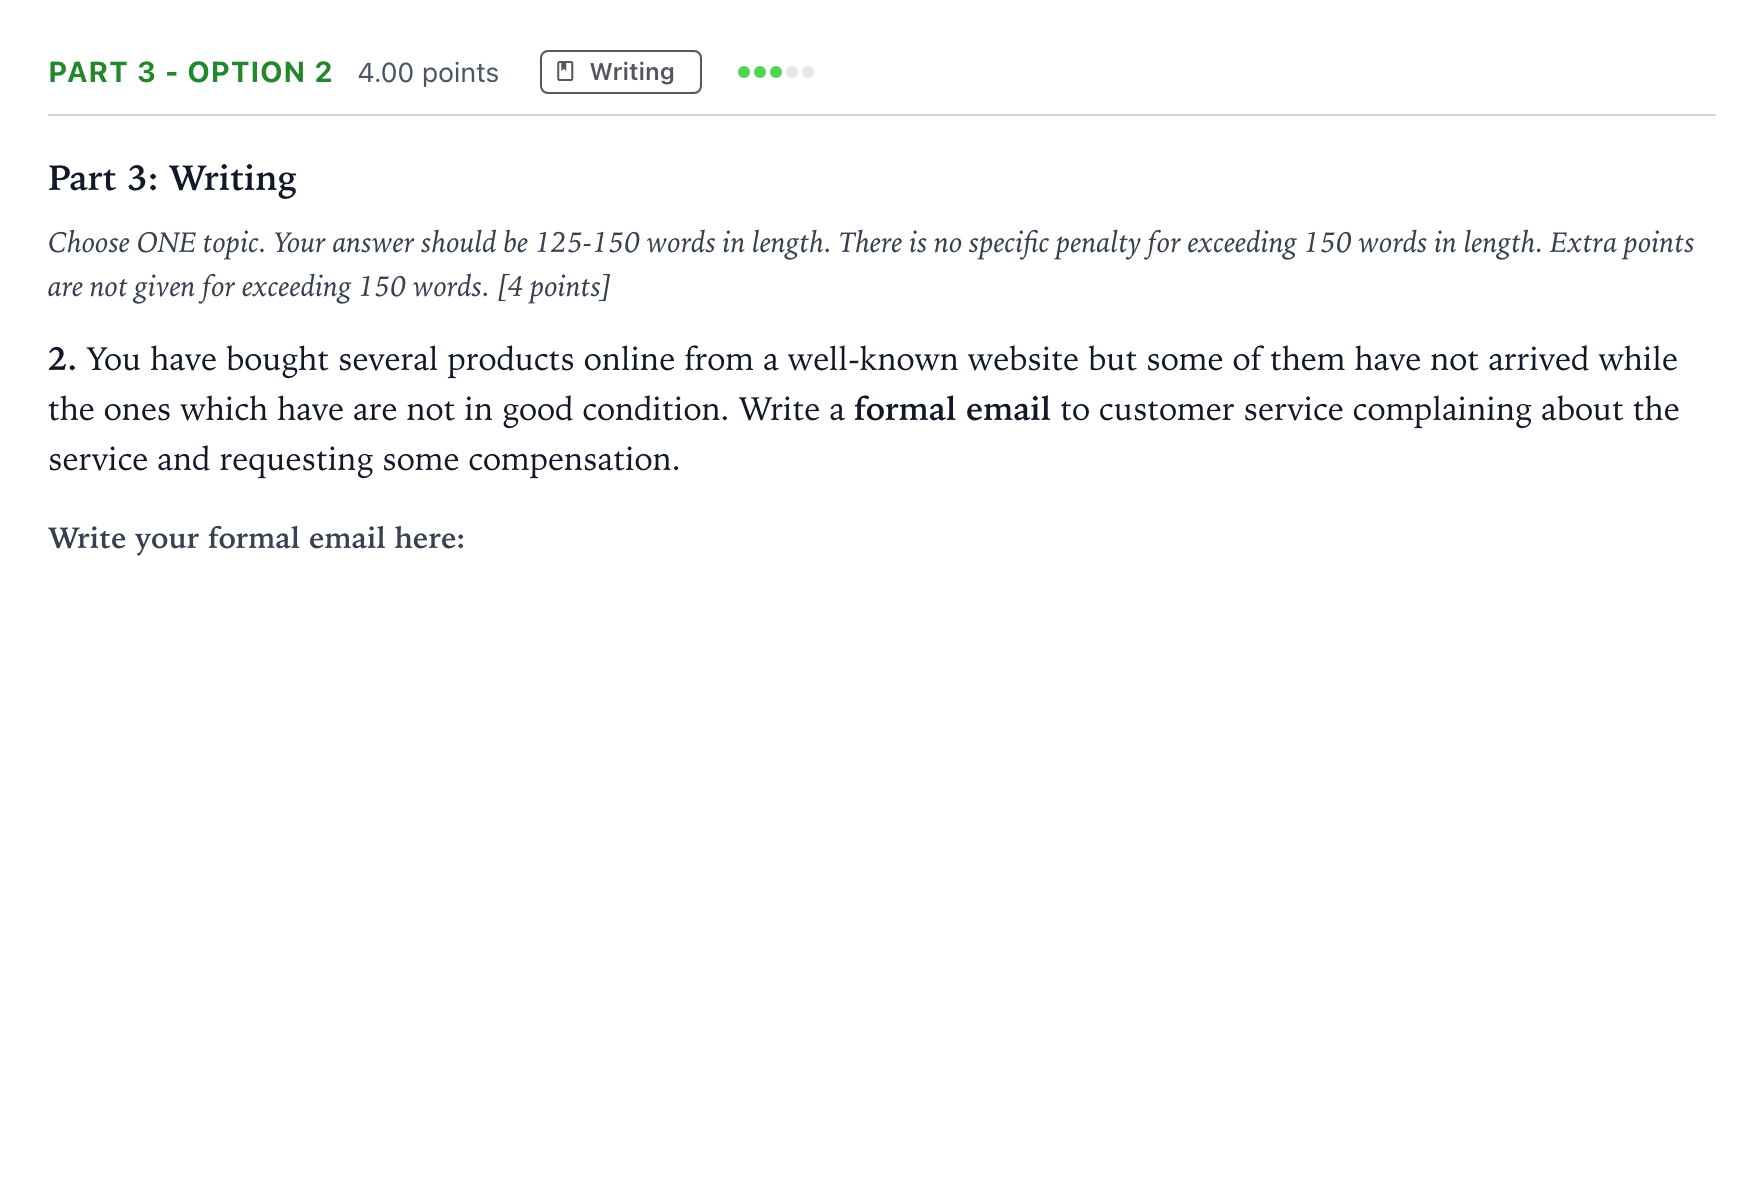Click the bold formal email phrase
Viewport: 1764px width, 1190px height.
click(952, 409)
